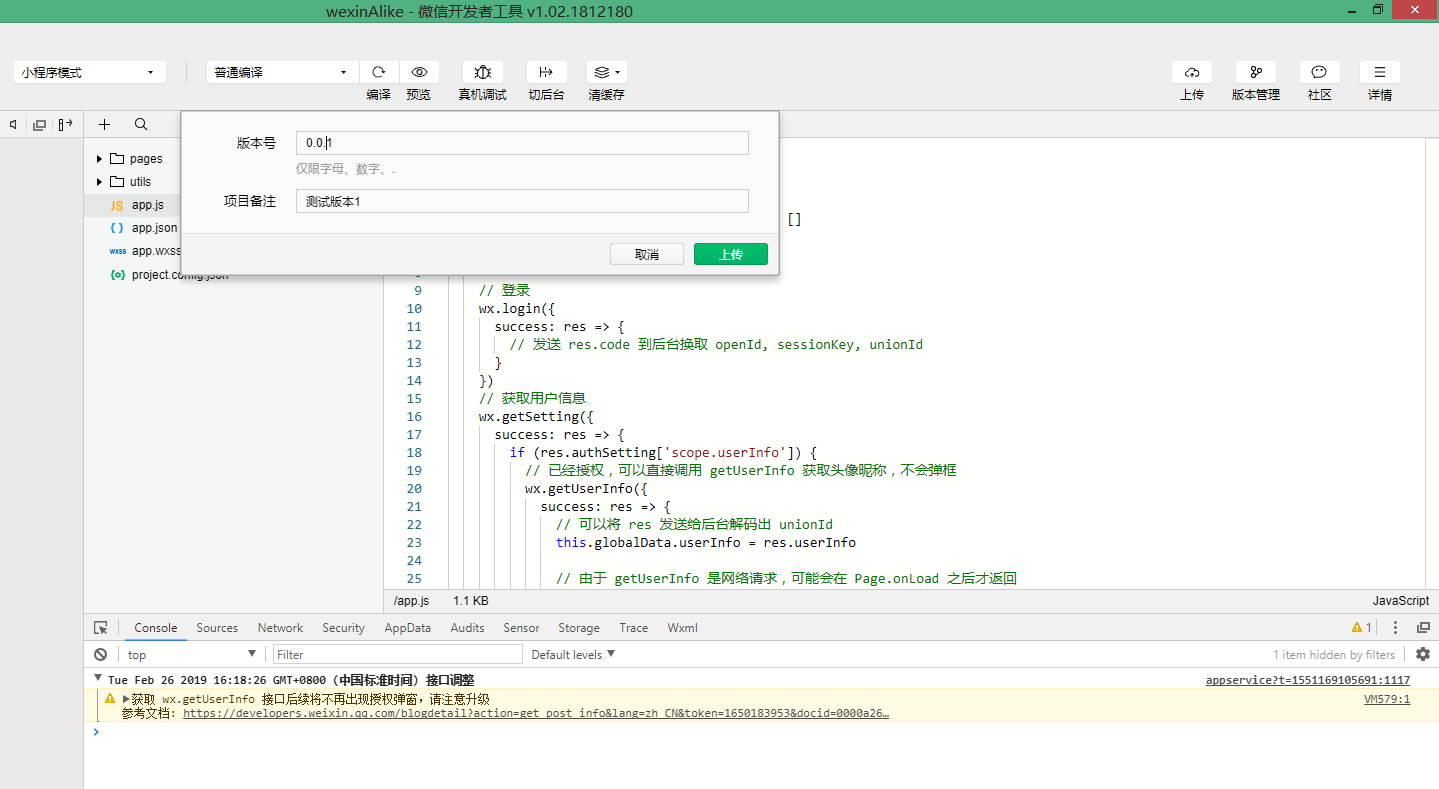1439x789 pixels.
Task: Open 预览 eye preview icon
Action: tap(419, 72)
